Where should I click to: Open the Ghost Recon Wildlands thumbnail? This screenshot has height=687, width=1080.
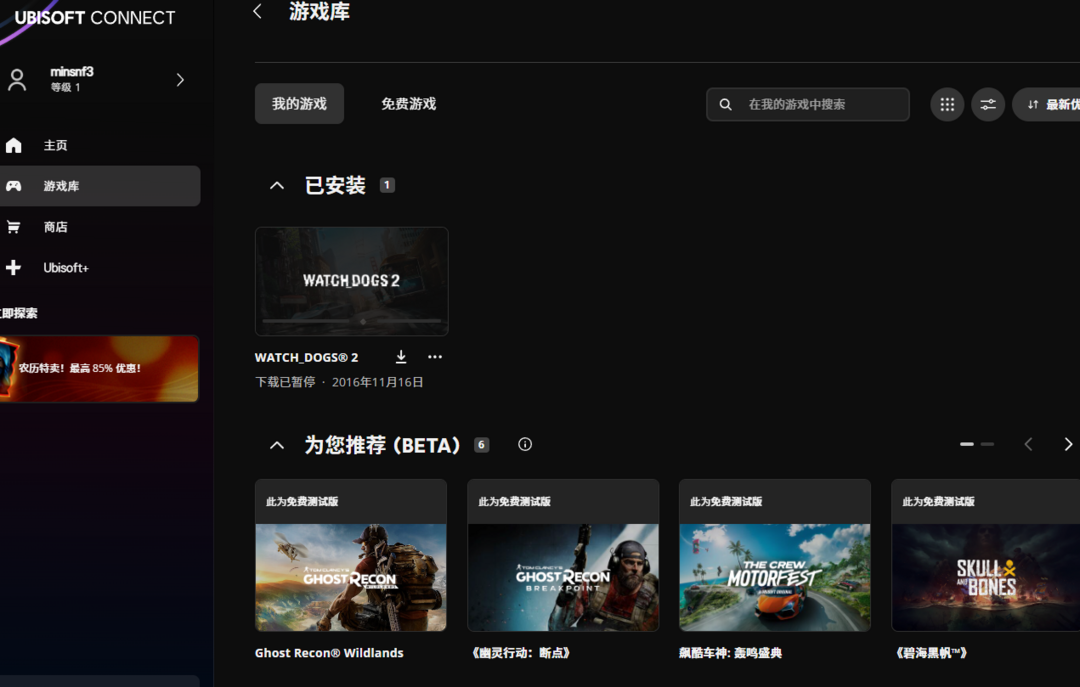click(351, 577)
